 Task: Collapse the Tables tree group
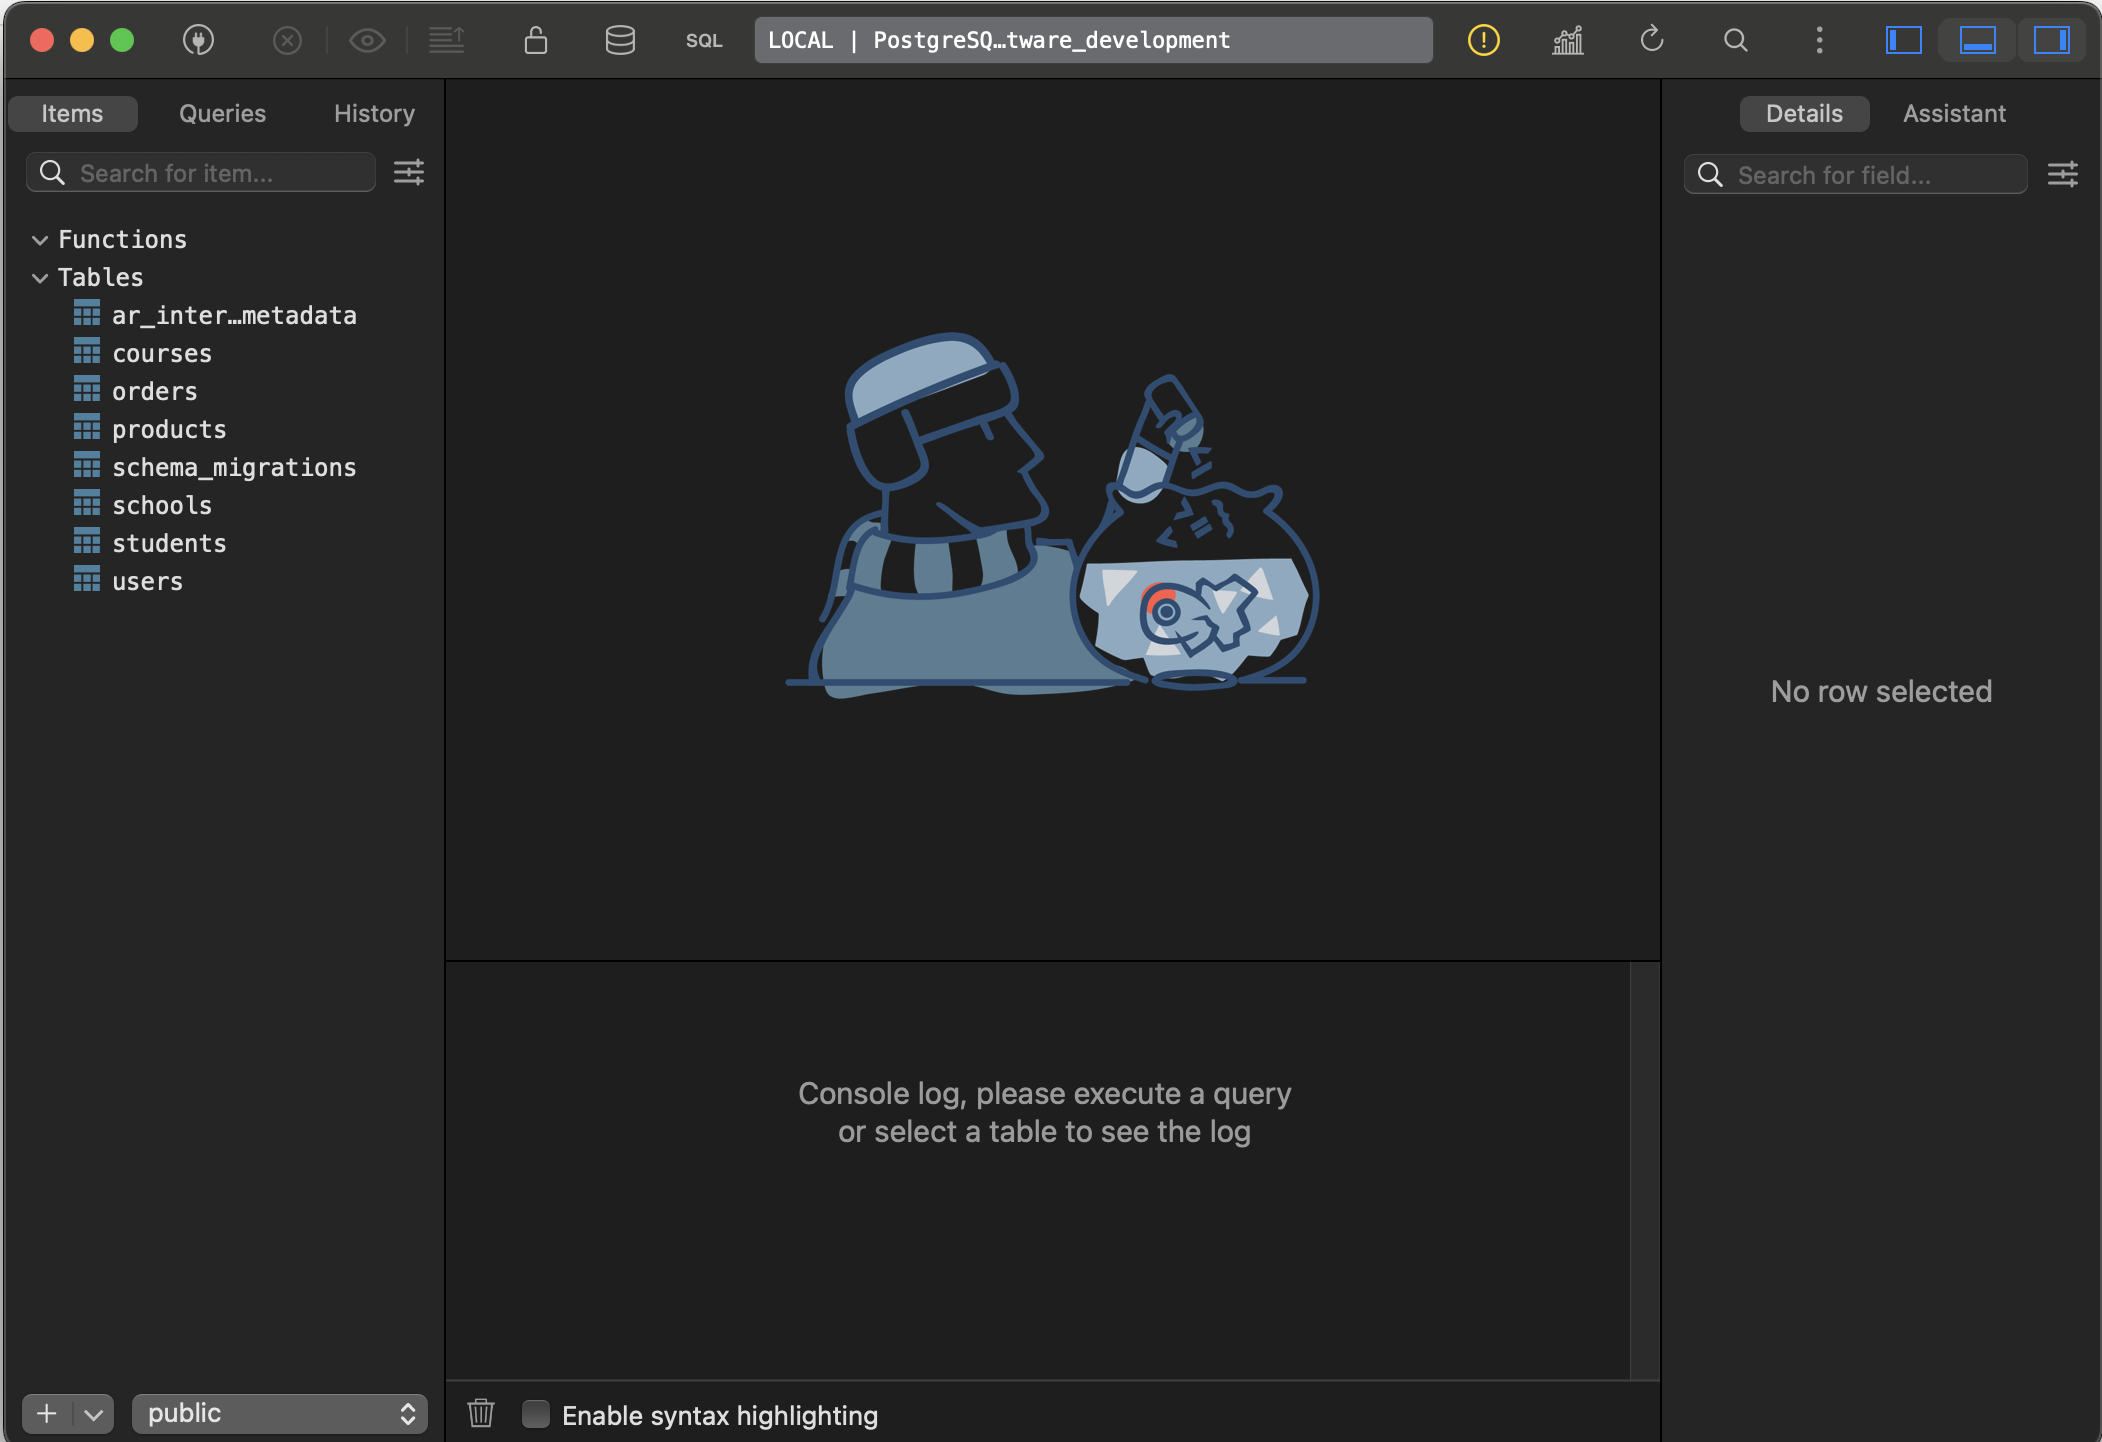(x=40, y=278)
